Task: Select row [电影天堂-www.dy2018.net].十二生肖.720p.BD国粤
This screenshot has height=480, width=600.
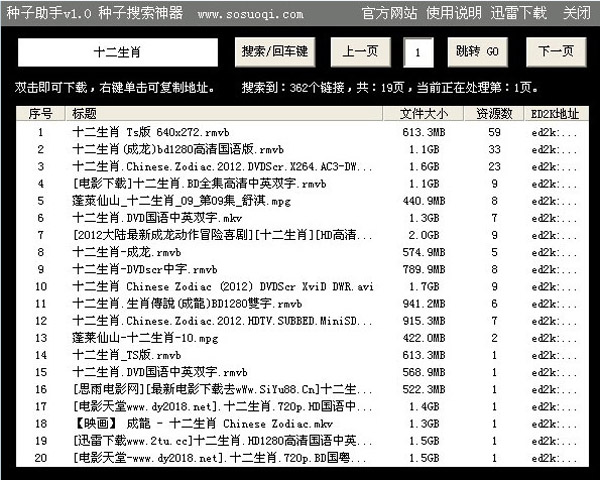Action: click(302, 458)
